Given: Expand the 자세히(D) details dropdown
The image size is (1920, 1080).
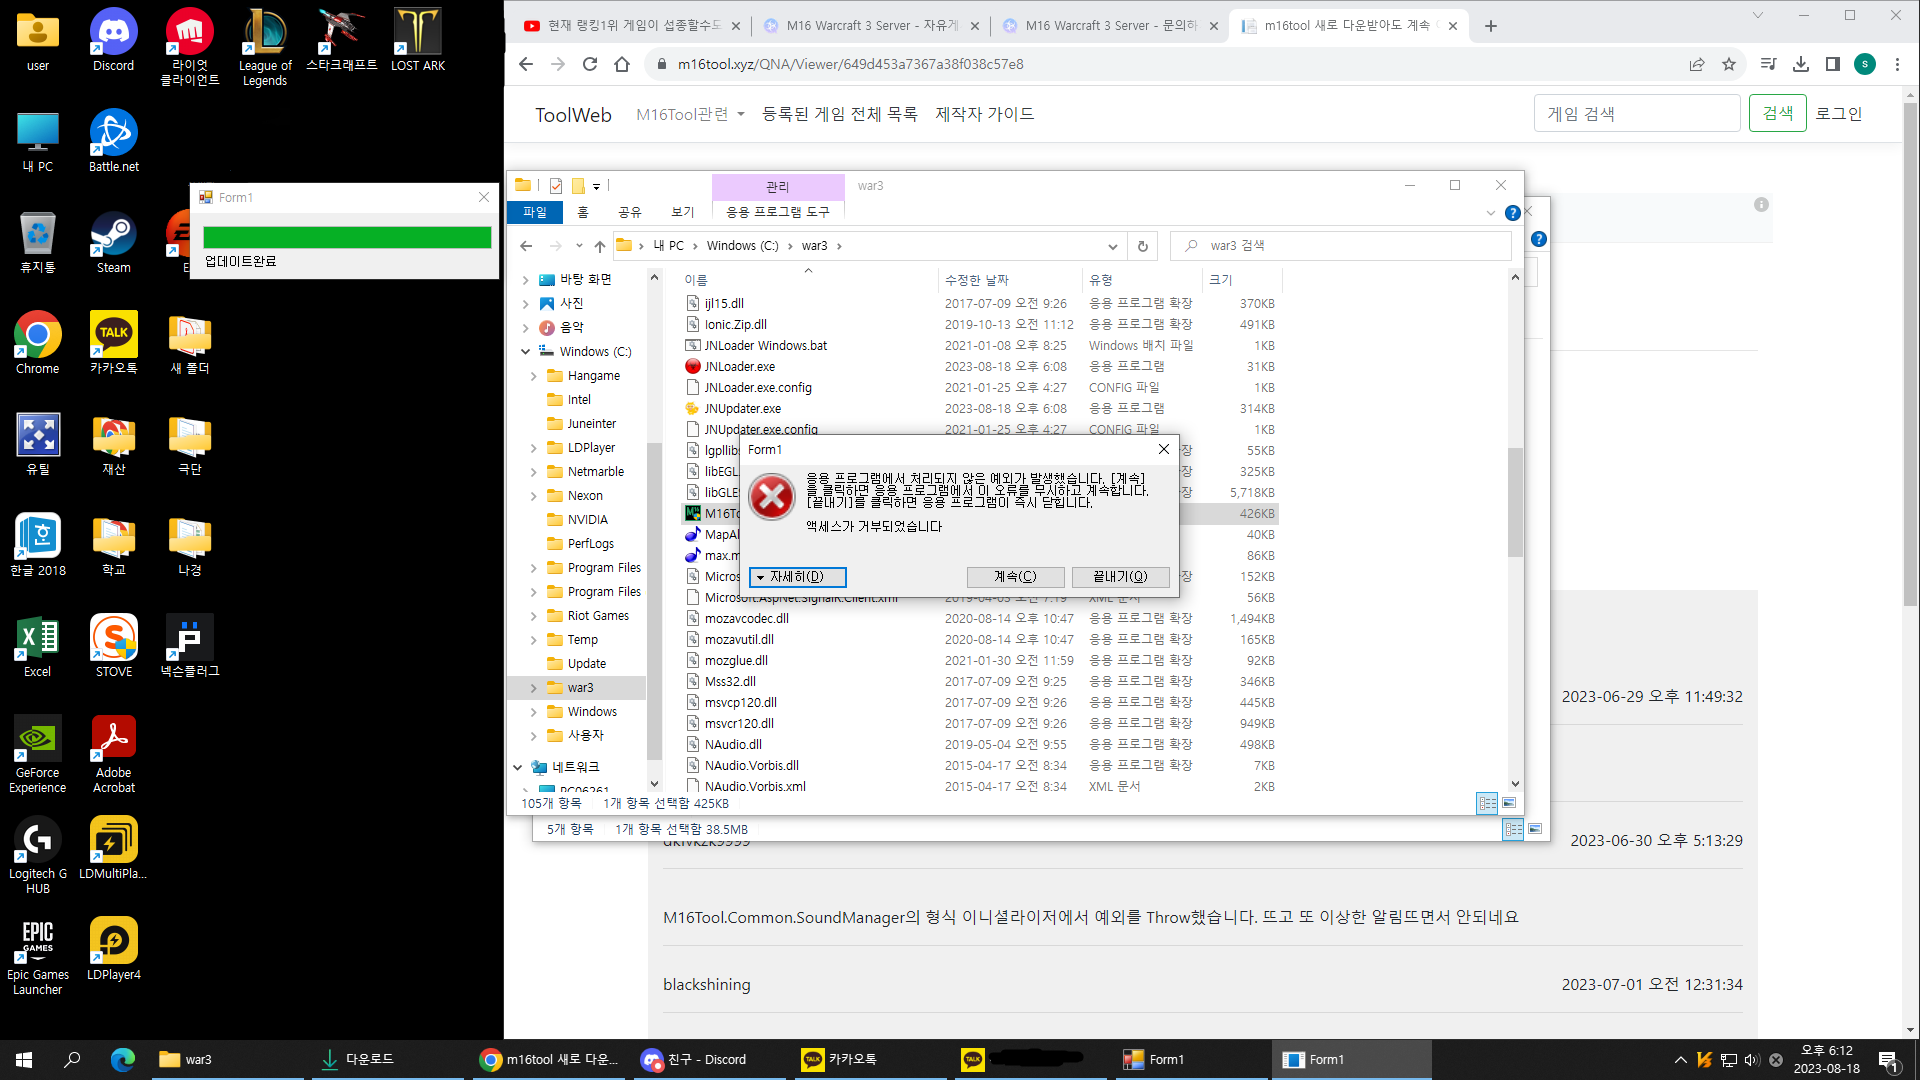Looking at the screenshot, I should click(x=797, y=577).
